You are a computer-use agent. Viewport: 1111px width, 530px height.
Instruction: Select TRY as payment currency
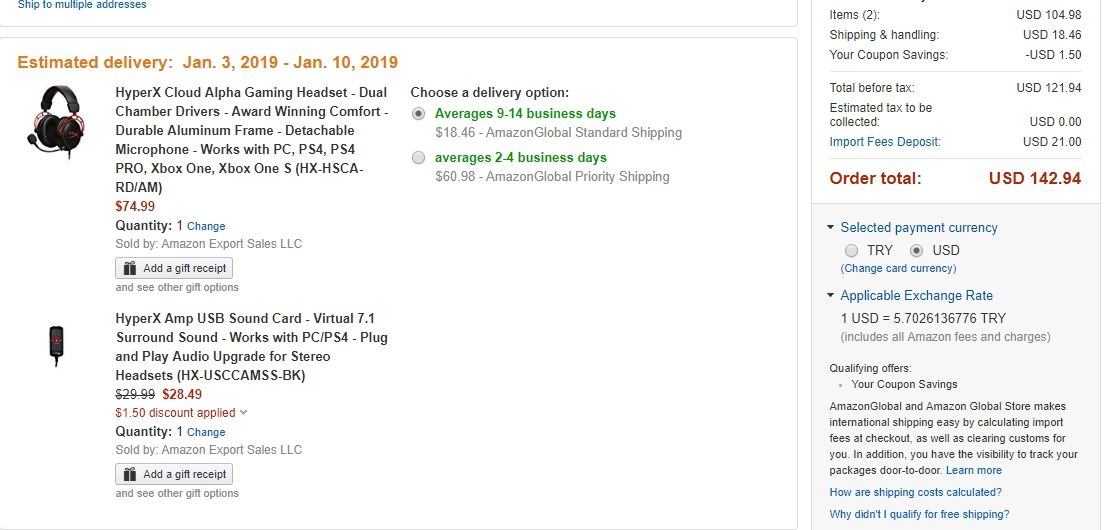[852, 250]
